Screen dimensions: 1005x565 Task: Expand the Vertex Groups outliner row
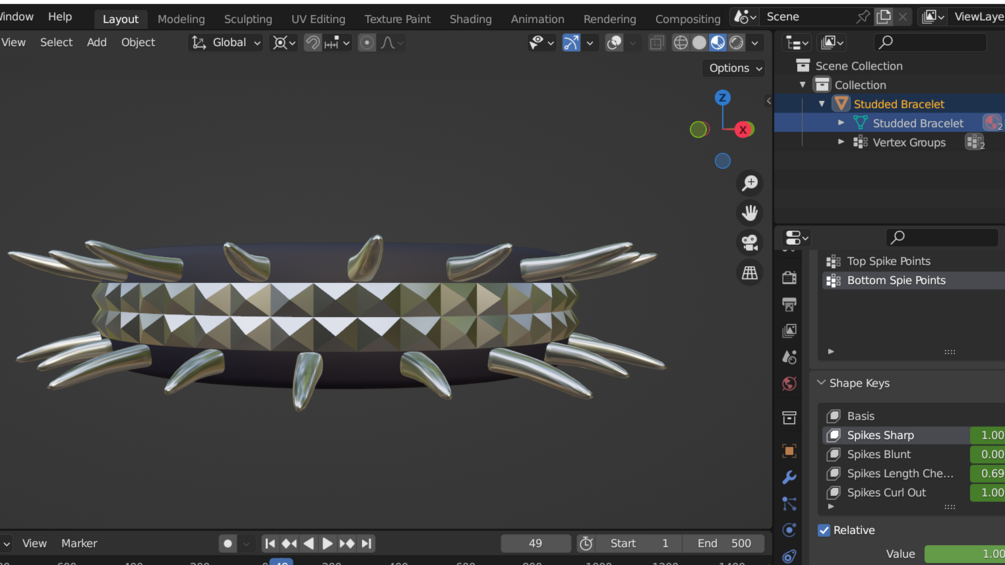click(x=841, y=142)
